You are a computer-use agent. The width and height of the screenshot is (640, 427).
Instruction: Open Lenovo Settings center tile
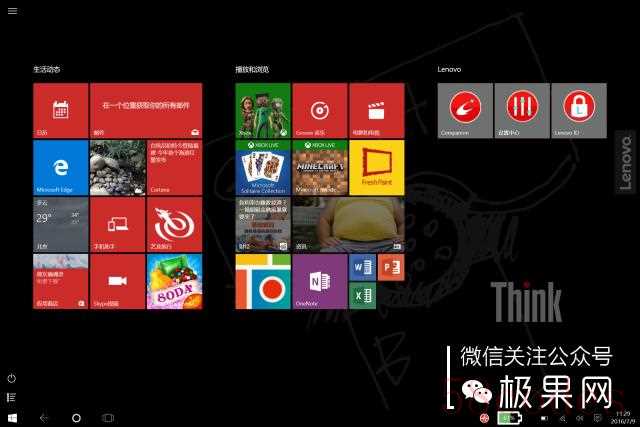522,110
